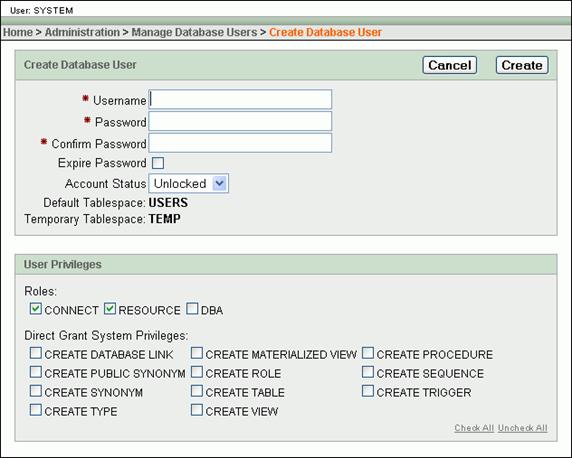Viewport: 572px width, 458px height.
Task: Tick the CREATE TRIGGER checkbox
Action: [x=368, y=391]
